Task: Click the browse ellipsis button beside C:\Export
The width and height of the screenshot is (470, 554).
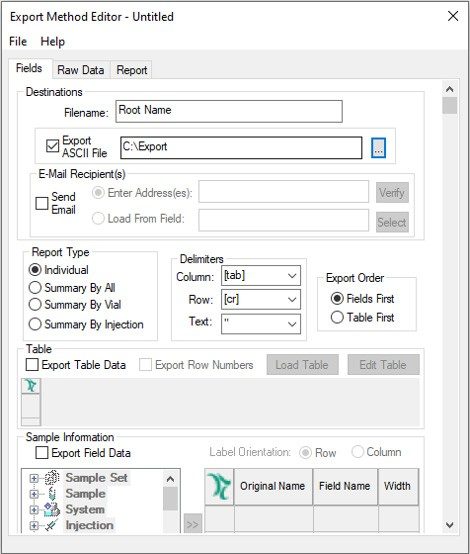Action: 378,148
